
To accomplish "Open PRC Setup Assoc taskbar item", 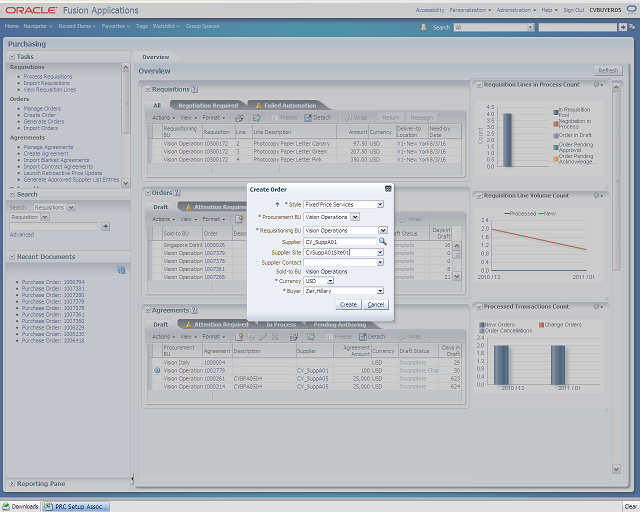I will click(x=76, y=506).
